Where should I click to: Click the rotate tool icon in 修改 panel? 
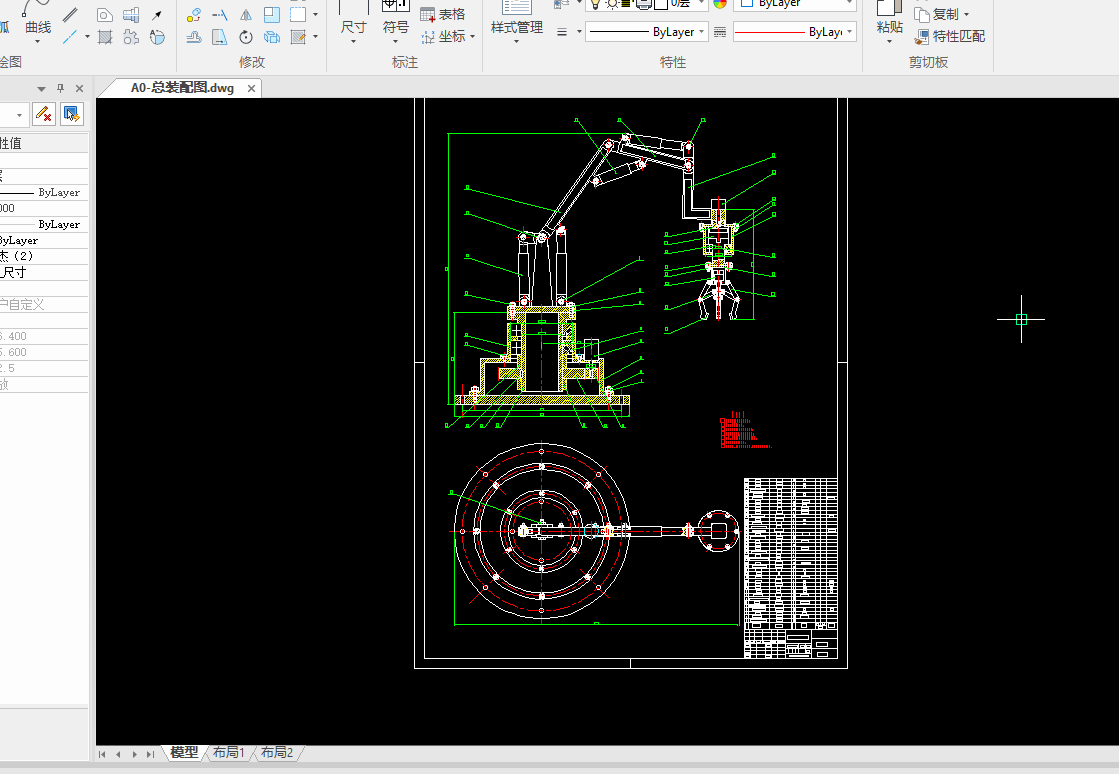(x=246, y=37)
